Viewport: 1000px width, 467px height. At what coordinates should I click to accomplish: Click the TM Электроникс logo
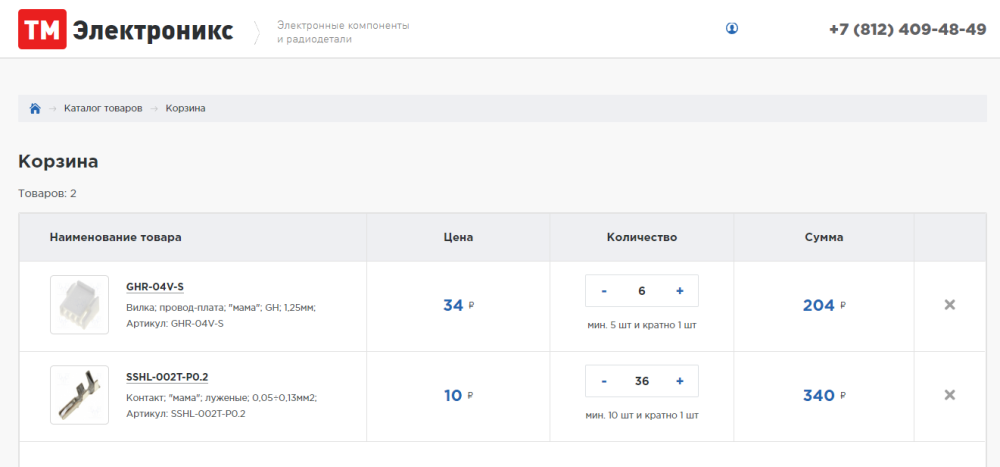[126, 31]
